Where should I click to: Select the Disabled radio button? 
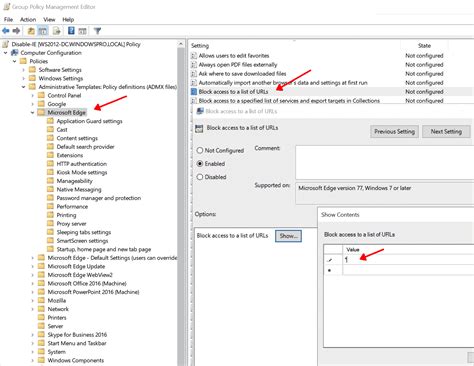pos(200,177)
